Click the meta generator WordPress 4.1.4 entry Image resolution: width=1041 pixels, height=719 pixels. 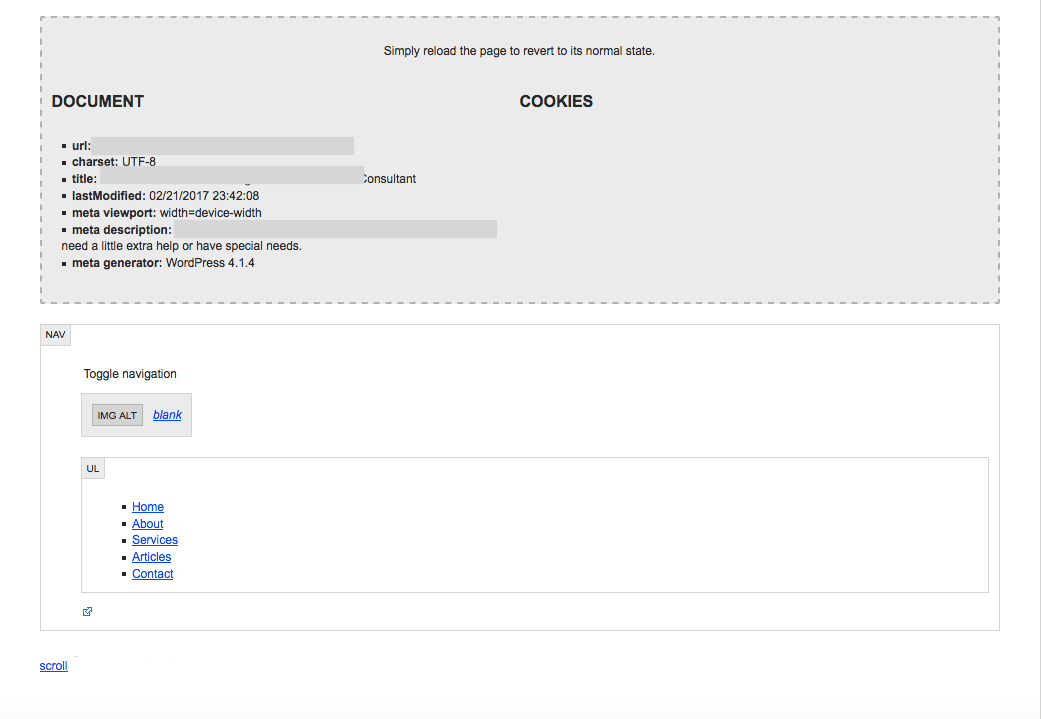point(163,263)
